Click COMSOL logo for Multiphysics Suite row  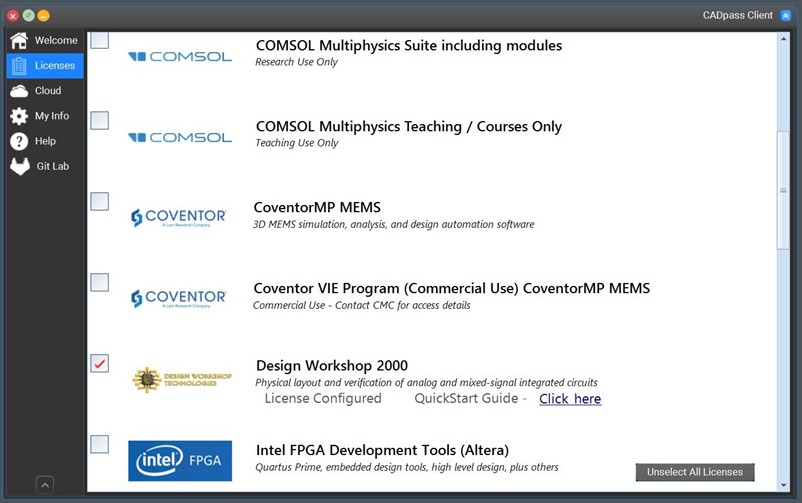point(180,56)
